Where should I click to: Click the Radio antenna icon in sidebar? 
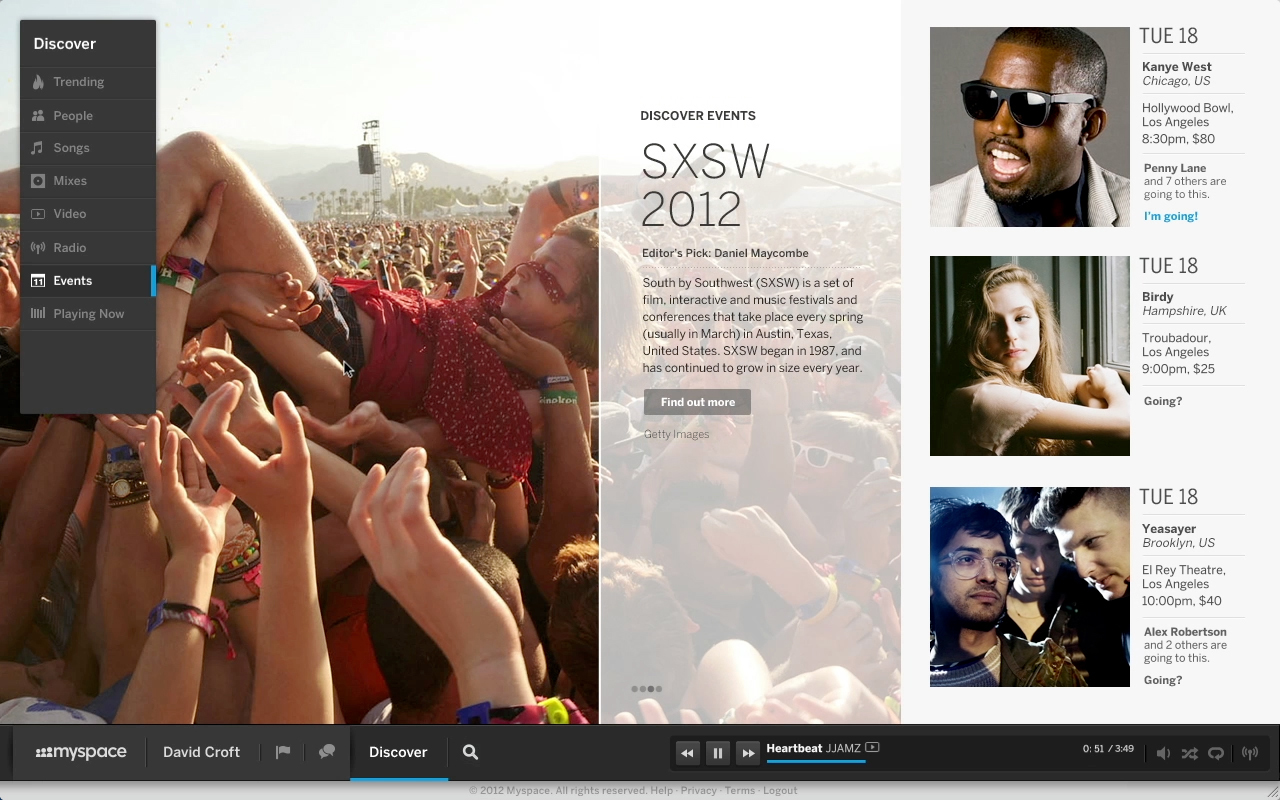tap(38, 248)
